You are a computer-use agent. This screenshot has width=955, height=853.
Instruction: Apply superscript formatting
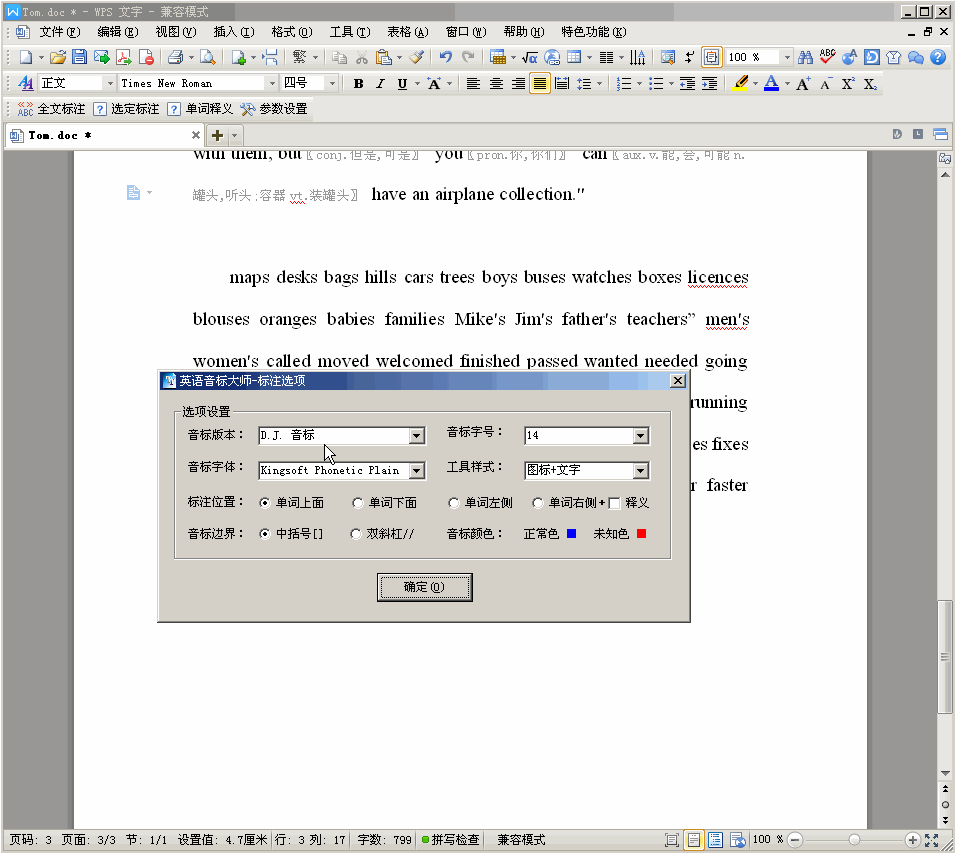(847, 83)
